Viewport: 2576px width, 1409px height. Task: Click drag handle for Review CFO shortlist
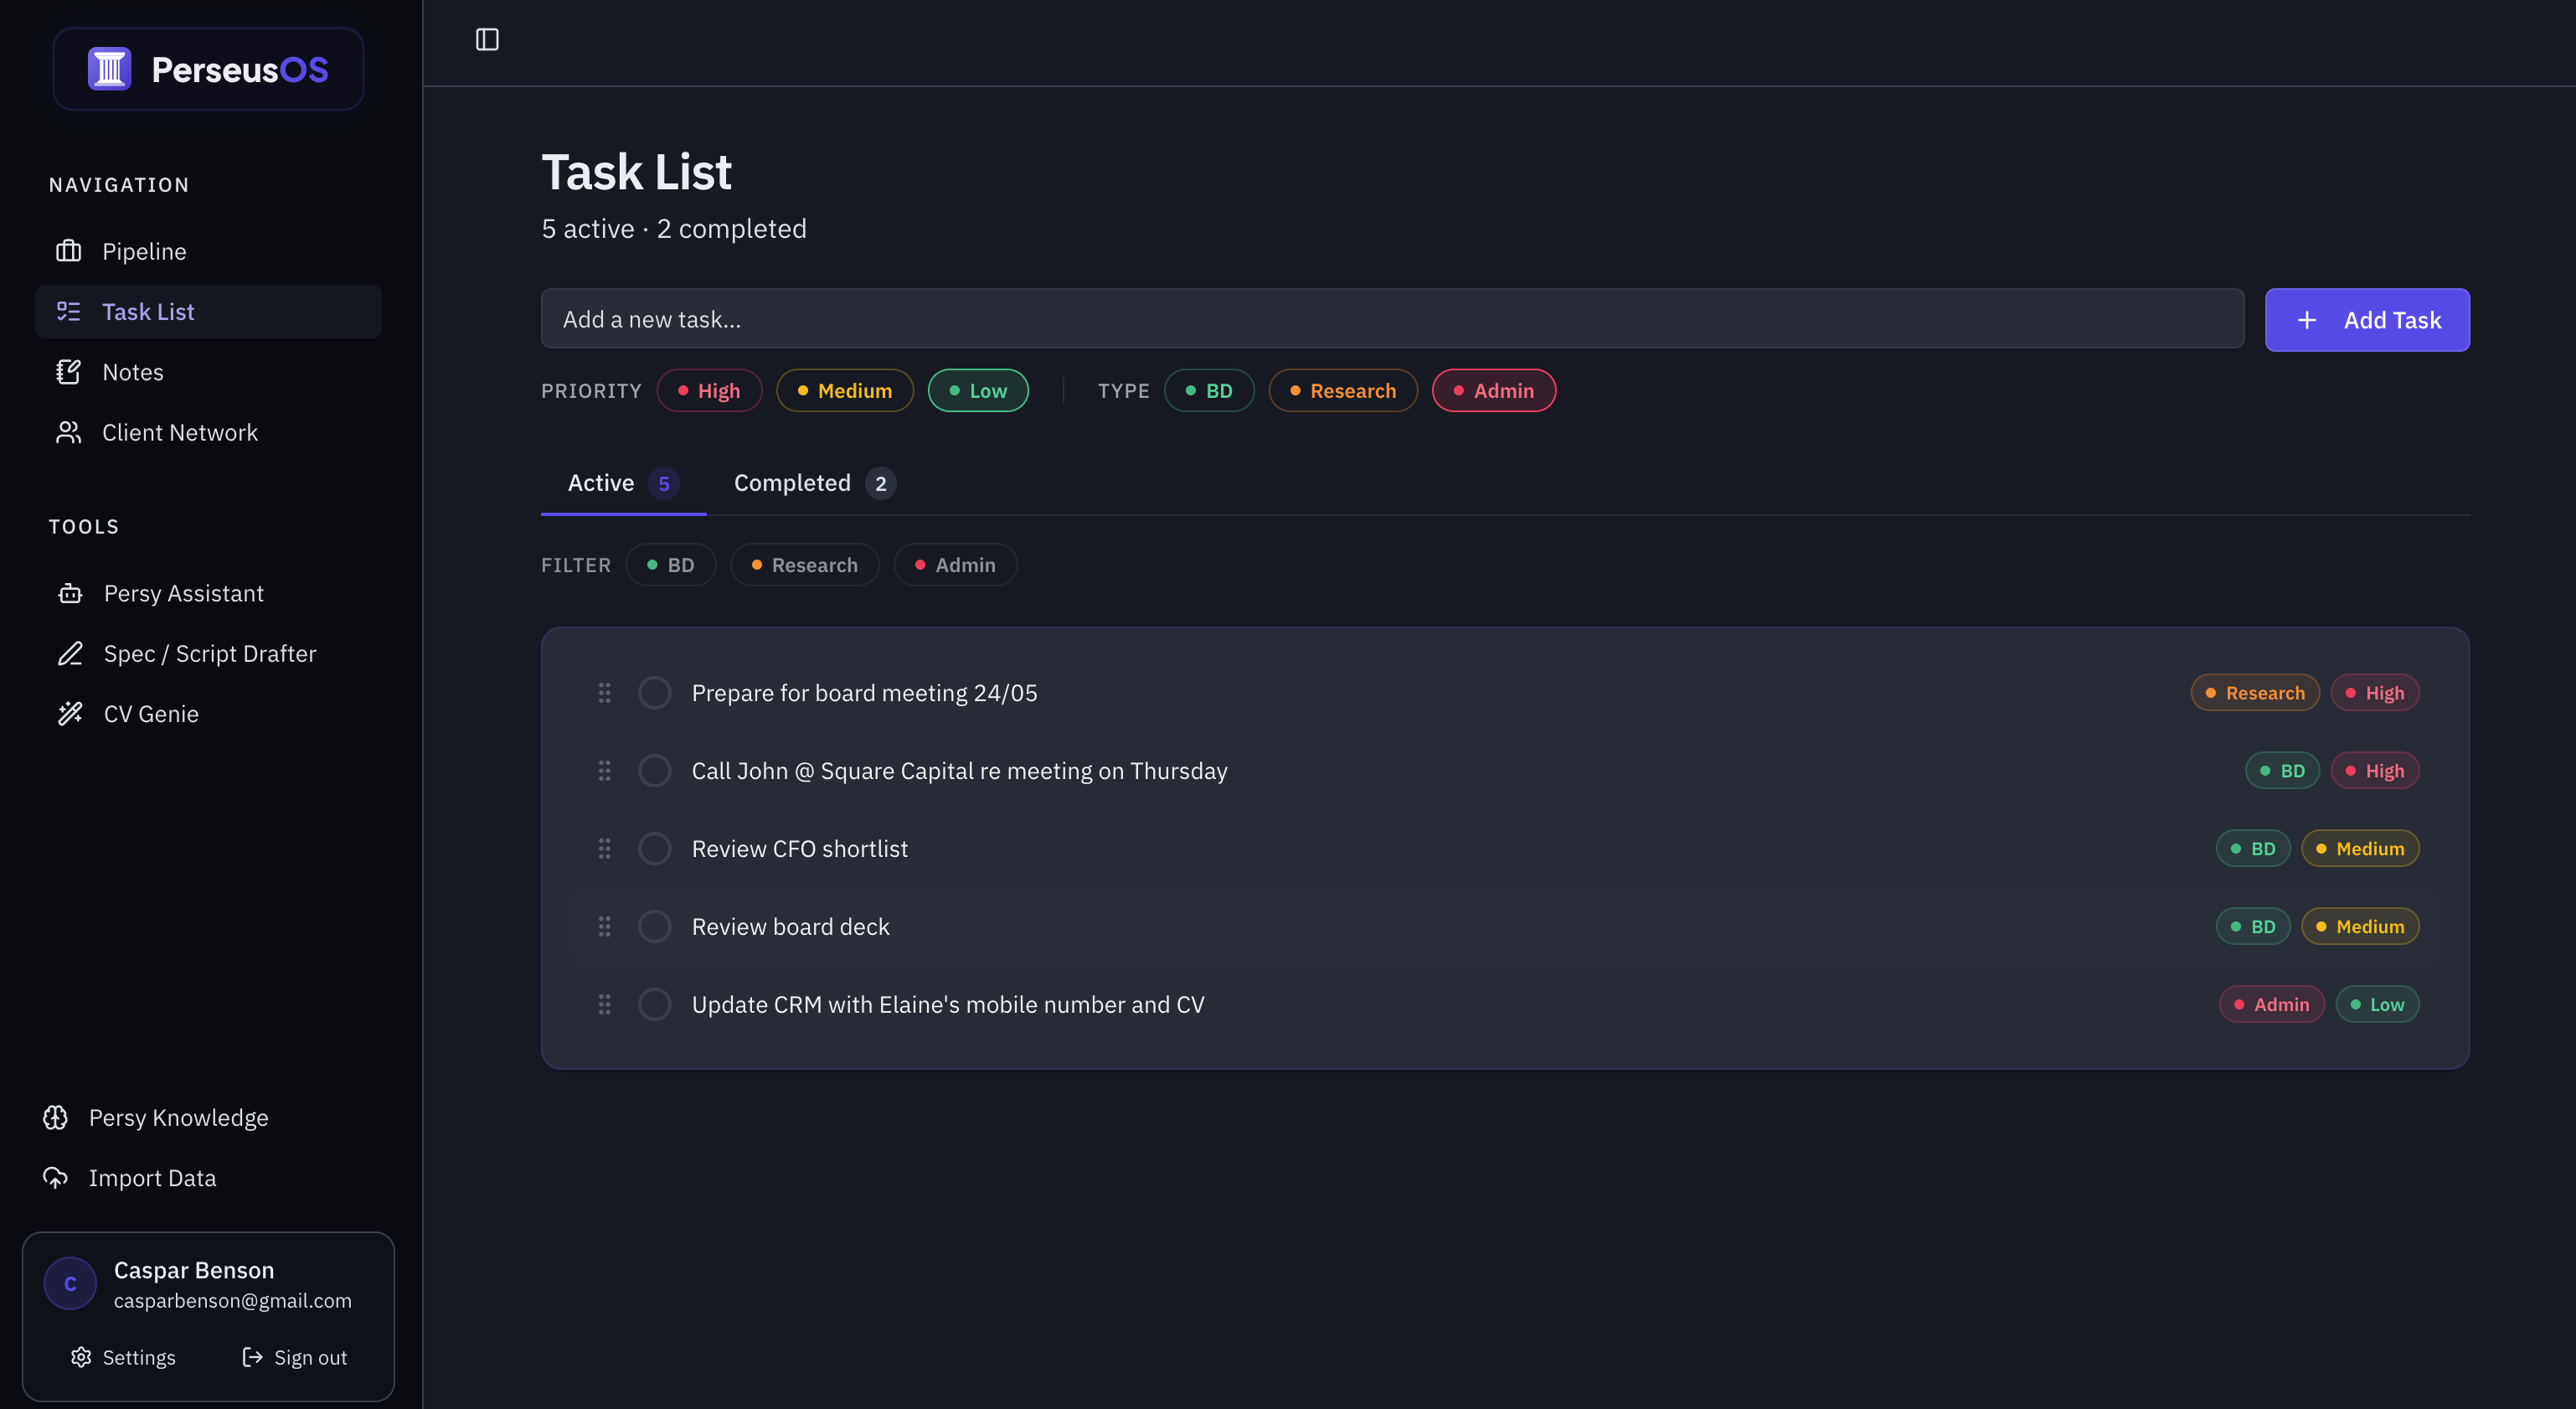click(604, 848)
